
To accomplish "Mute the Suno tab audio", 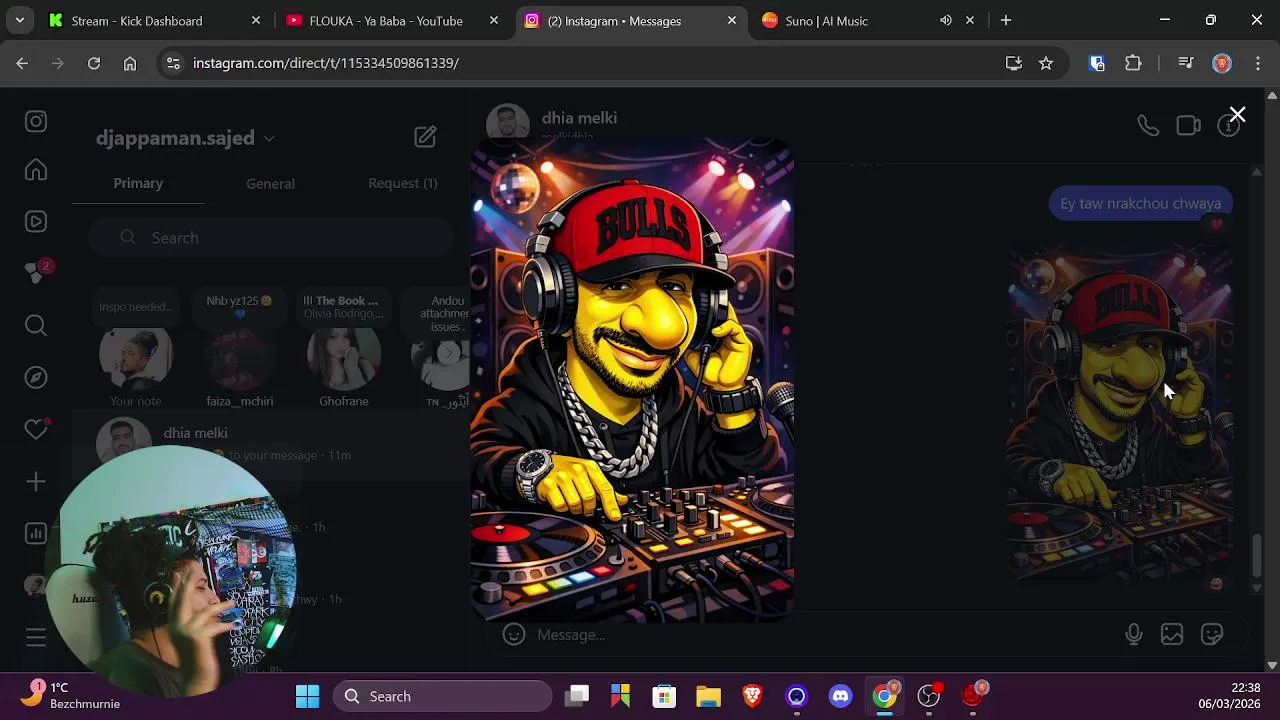I will pos(946,20).
